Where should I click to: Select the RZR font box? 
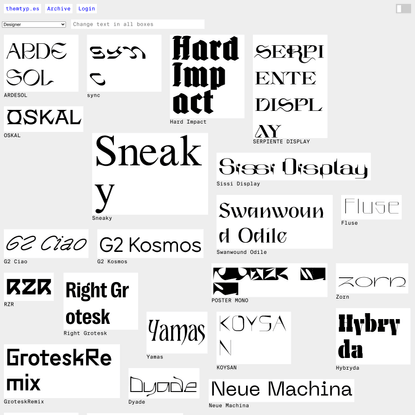[x=29, y=287]
